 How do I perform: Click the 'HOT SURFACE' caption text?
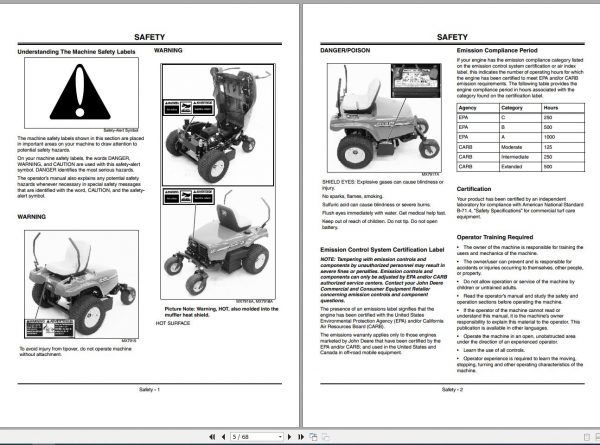point(173,323)
